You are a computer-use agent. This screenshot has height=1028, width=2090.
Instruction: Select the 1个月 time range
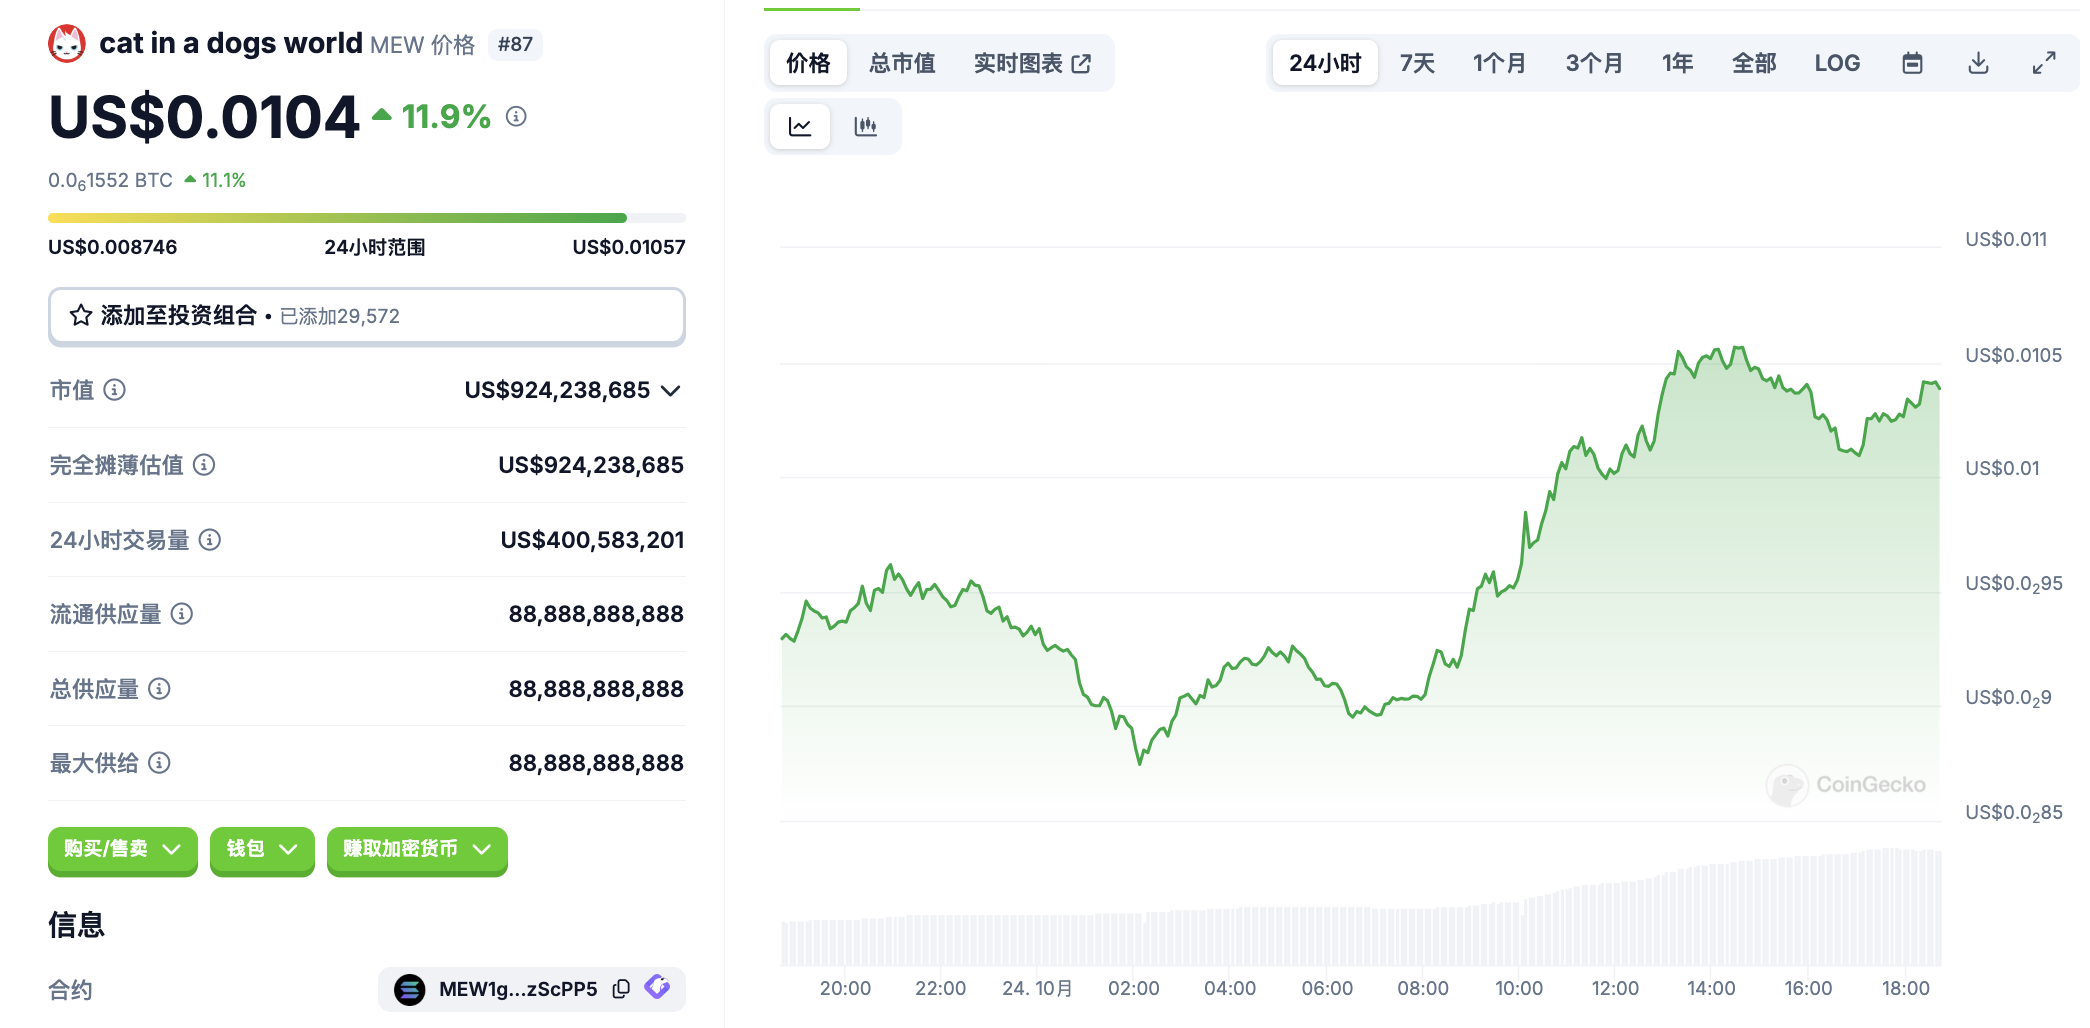(1499, 64)
